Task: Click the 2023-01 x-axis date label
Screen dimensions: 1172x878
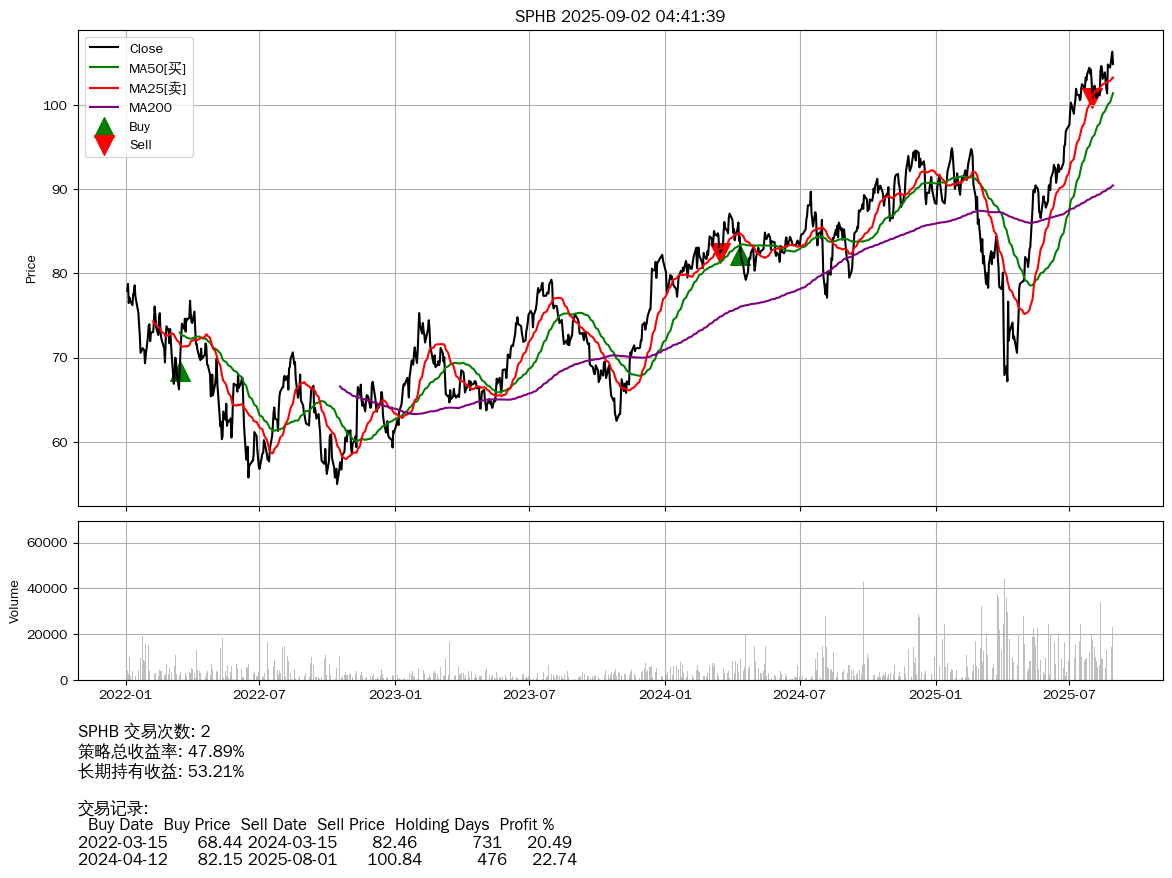Action: pyautogui.click(x=396, y=694)
